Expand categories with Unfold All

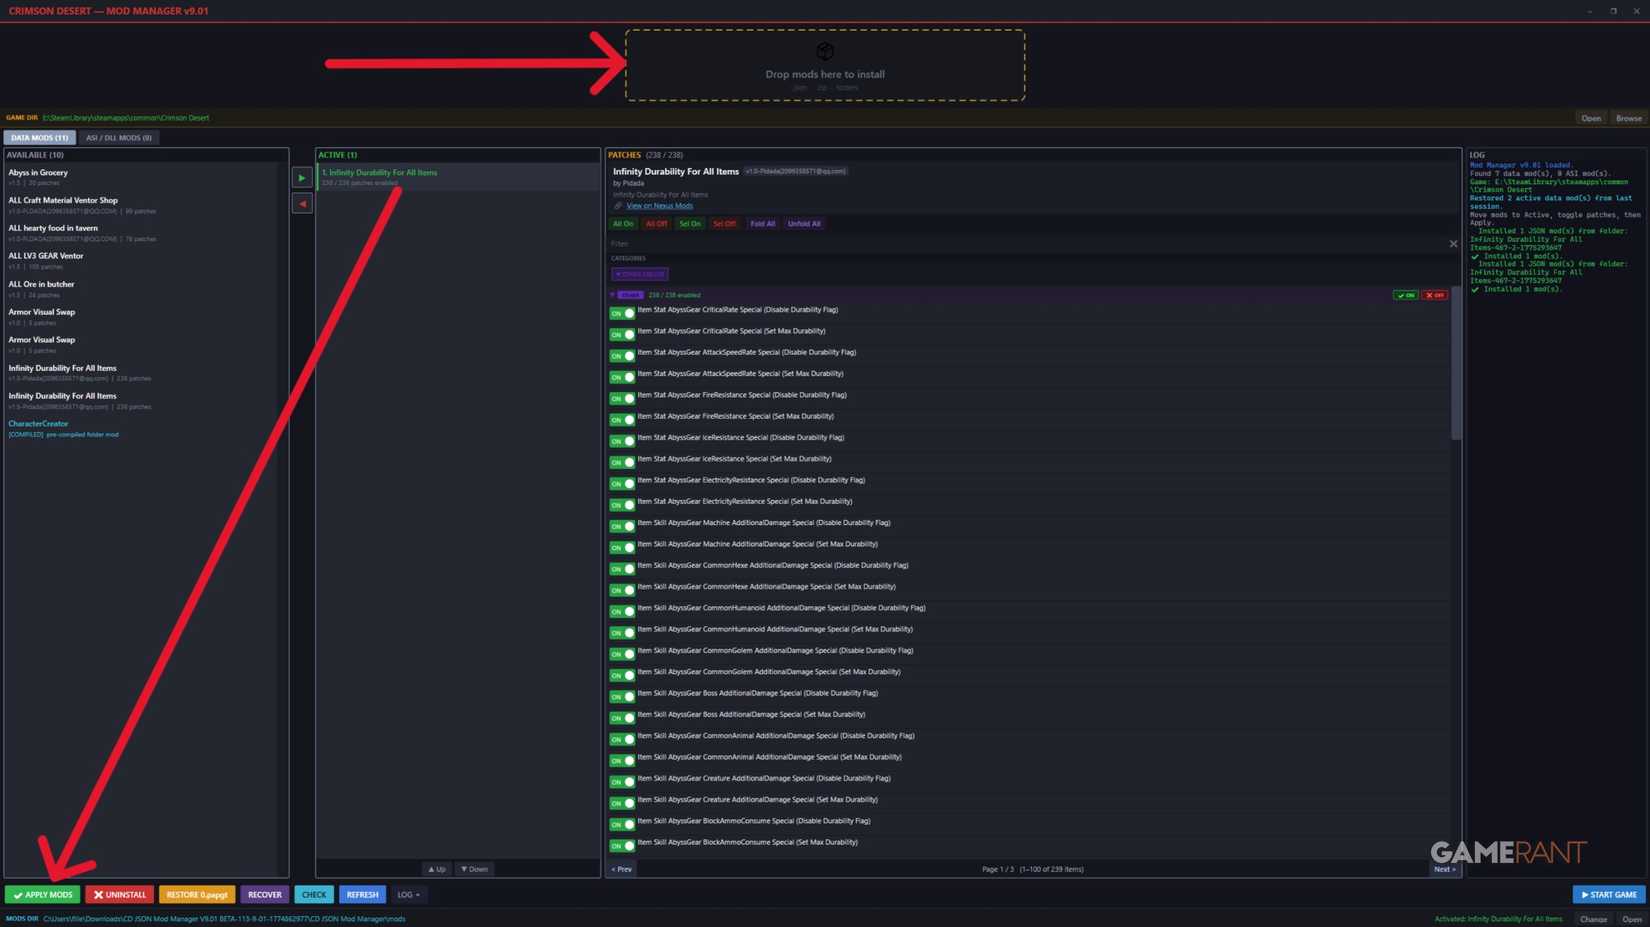tap(804, 224)
